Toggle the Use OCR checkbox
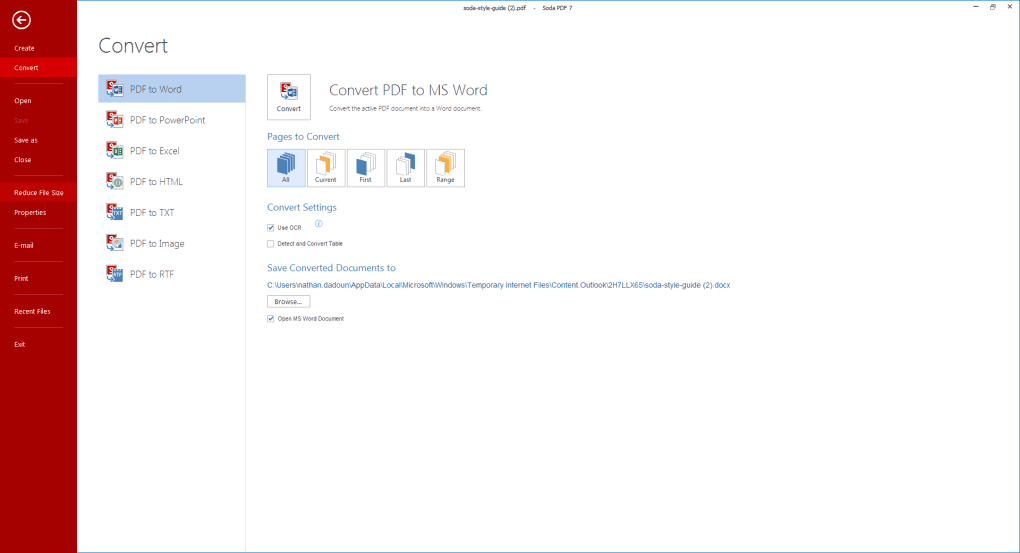The image size is (1020, 553). tap(271, 228)
